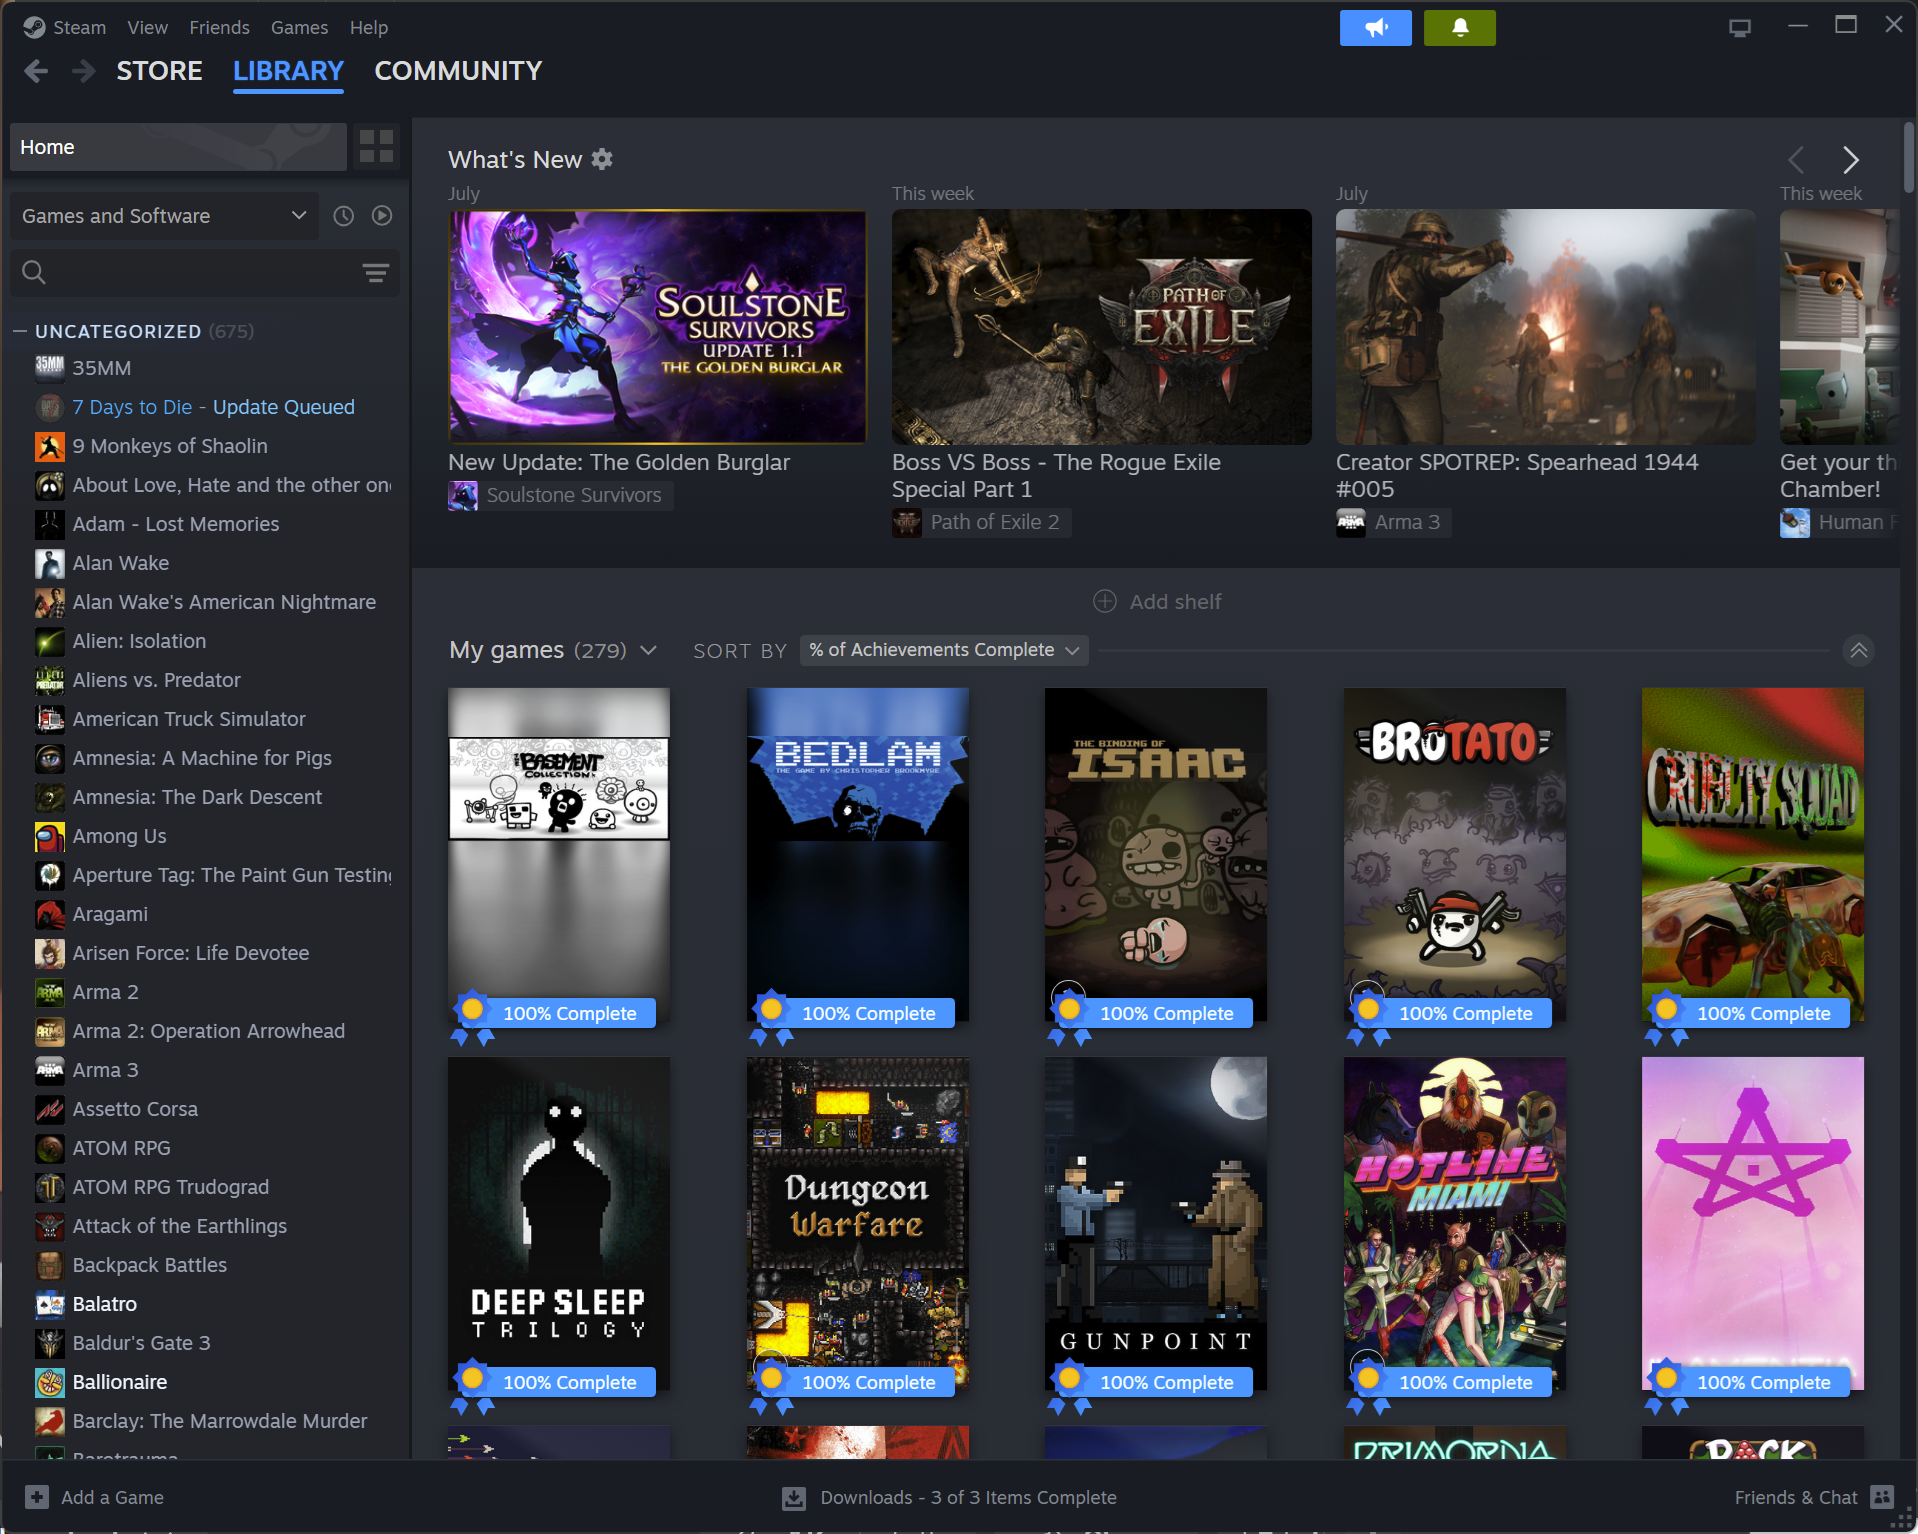Open Downloads - 3 of 3 Items Complete
Image resolution: width=1918 pixels, height=1534 pixels.
tap(968, 1497)
